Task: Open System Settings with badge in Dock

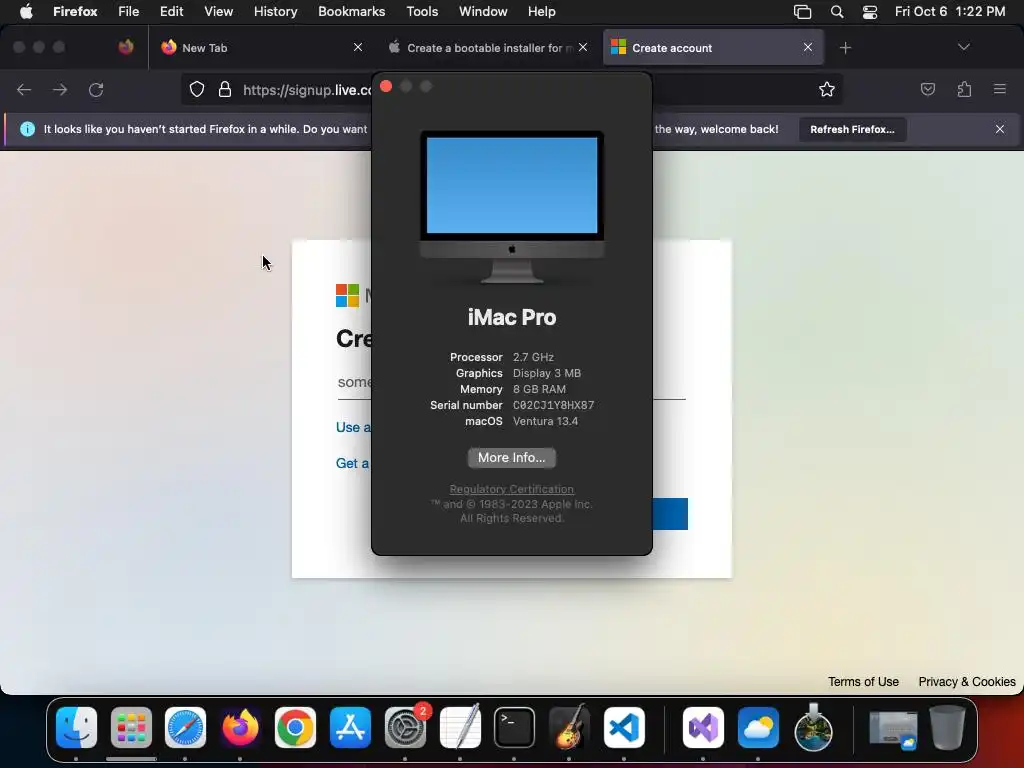Action: [406, 727]
